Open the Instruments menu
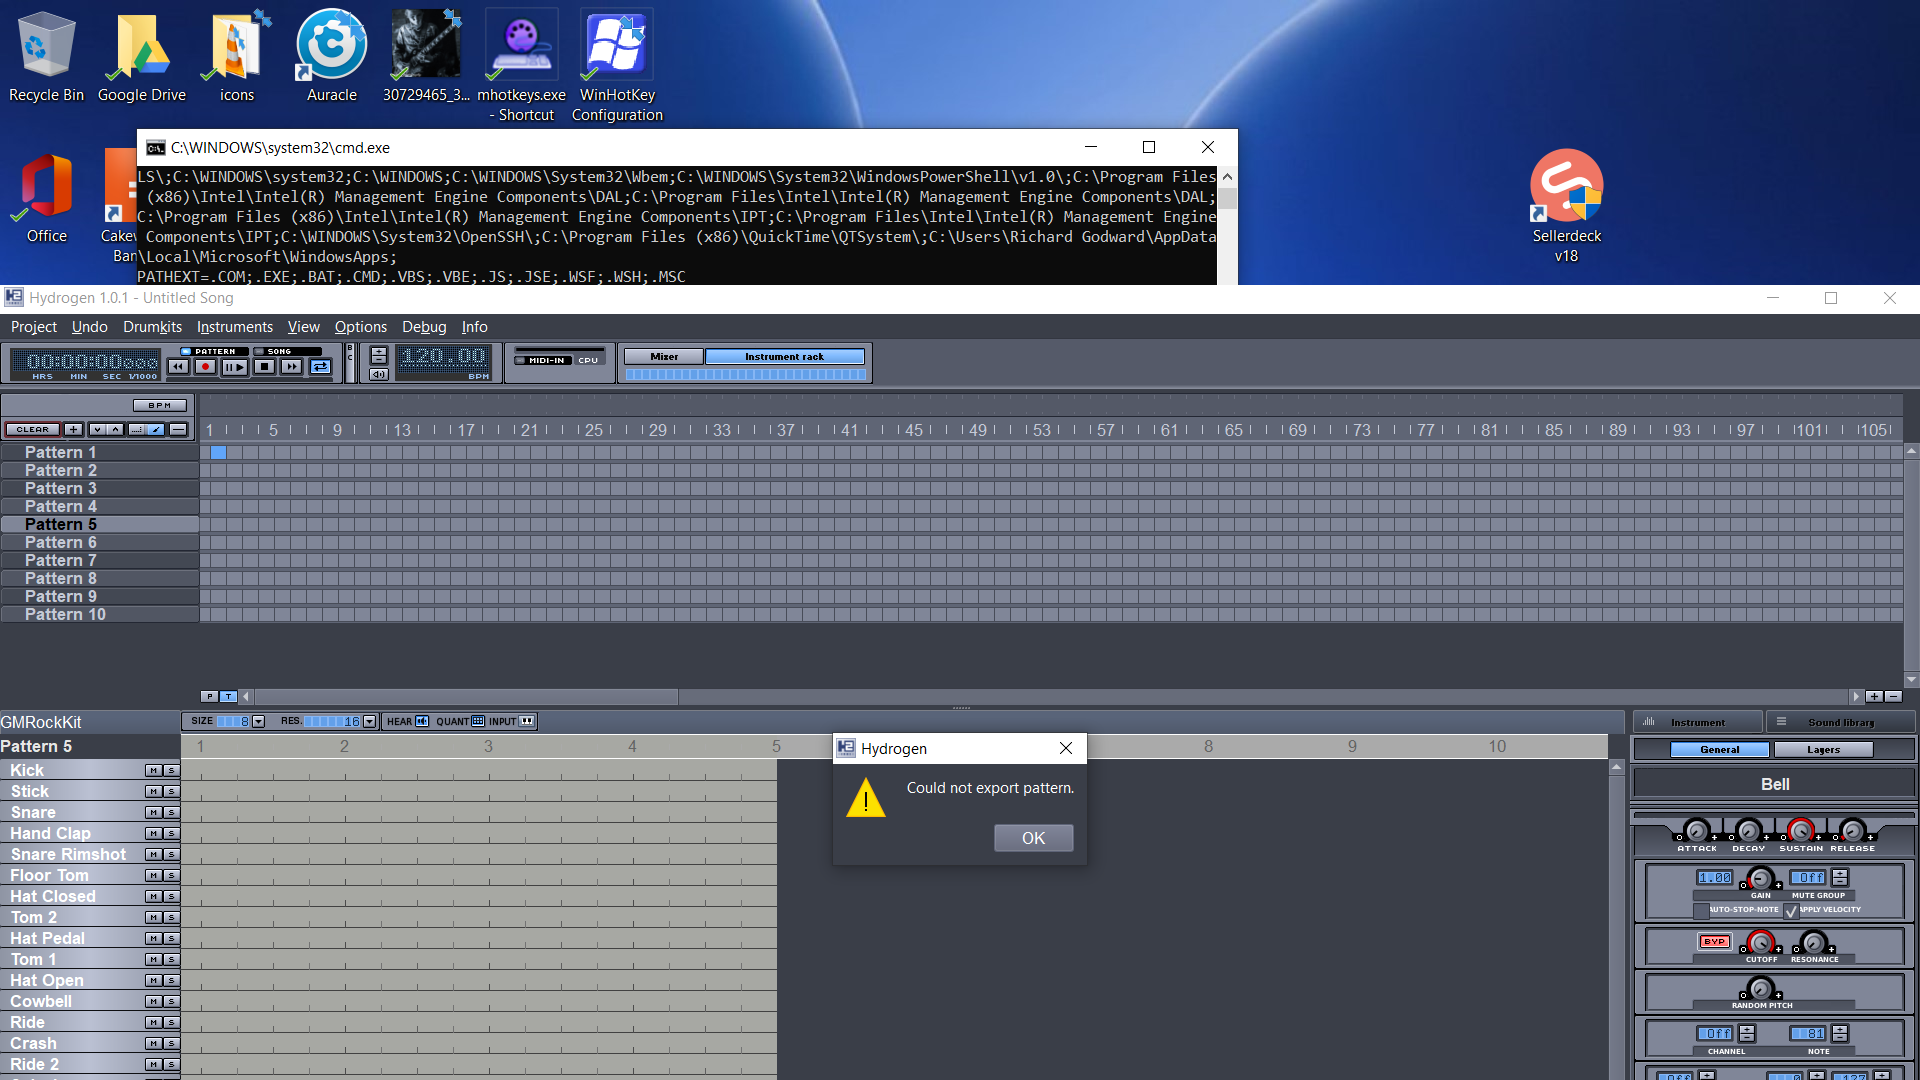1920x1080 pixels. [234, 327]
